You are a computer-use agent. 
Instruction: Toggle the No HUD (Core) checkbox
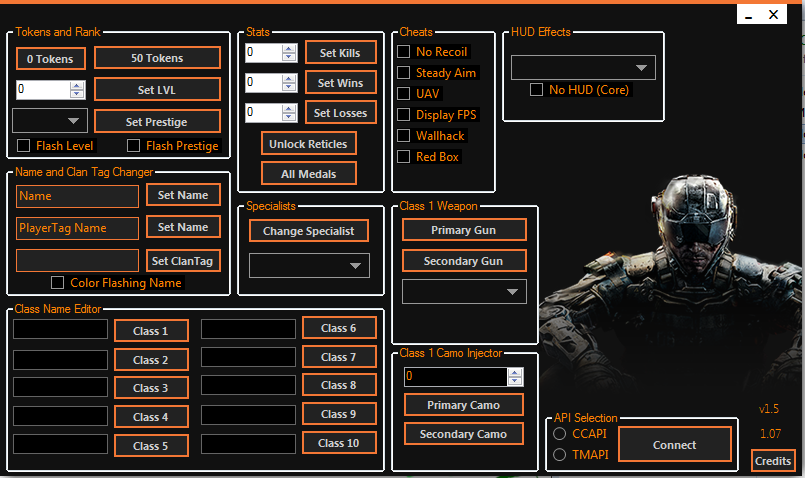tap(536, 90)
